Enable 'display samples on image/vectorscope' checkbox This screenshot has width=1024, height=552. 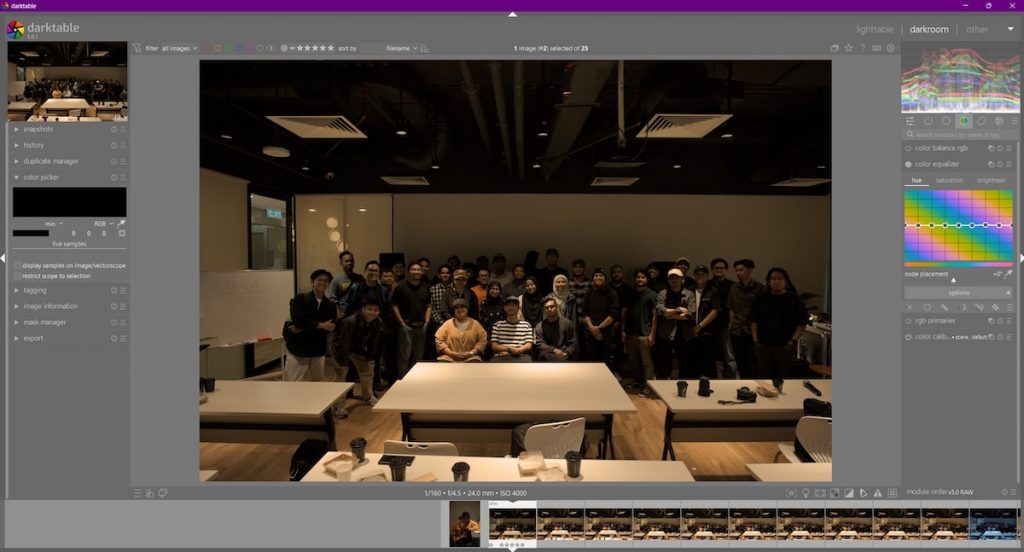pyautogui.click(x=18, y=265)
